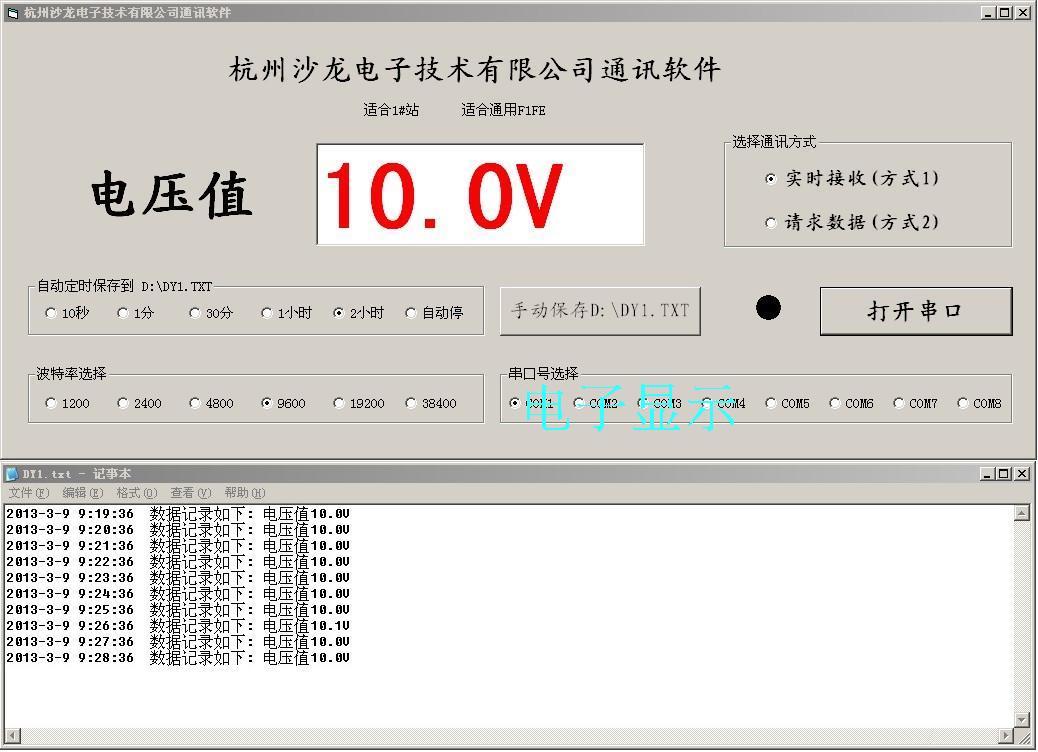Set auto-save interval to 10秒

coord(51,312)
